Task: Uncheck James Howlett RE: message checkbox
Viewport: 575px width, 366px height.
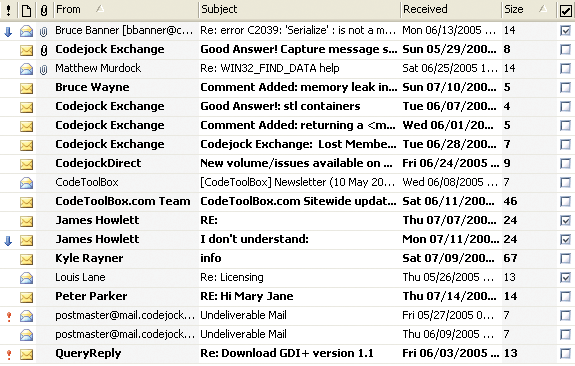Action: click(566, 220)
